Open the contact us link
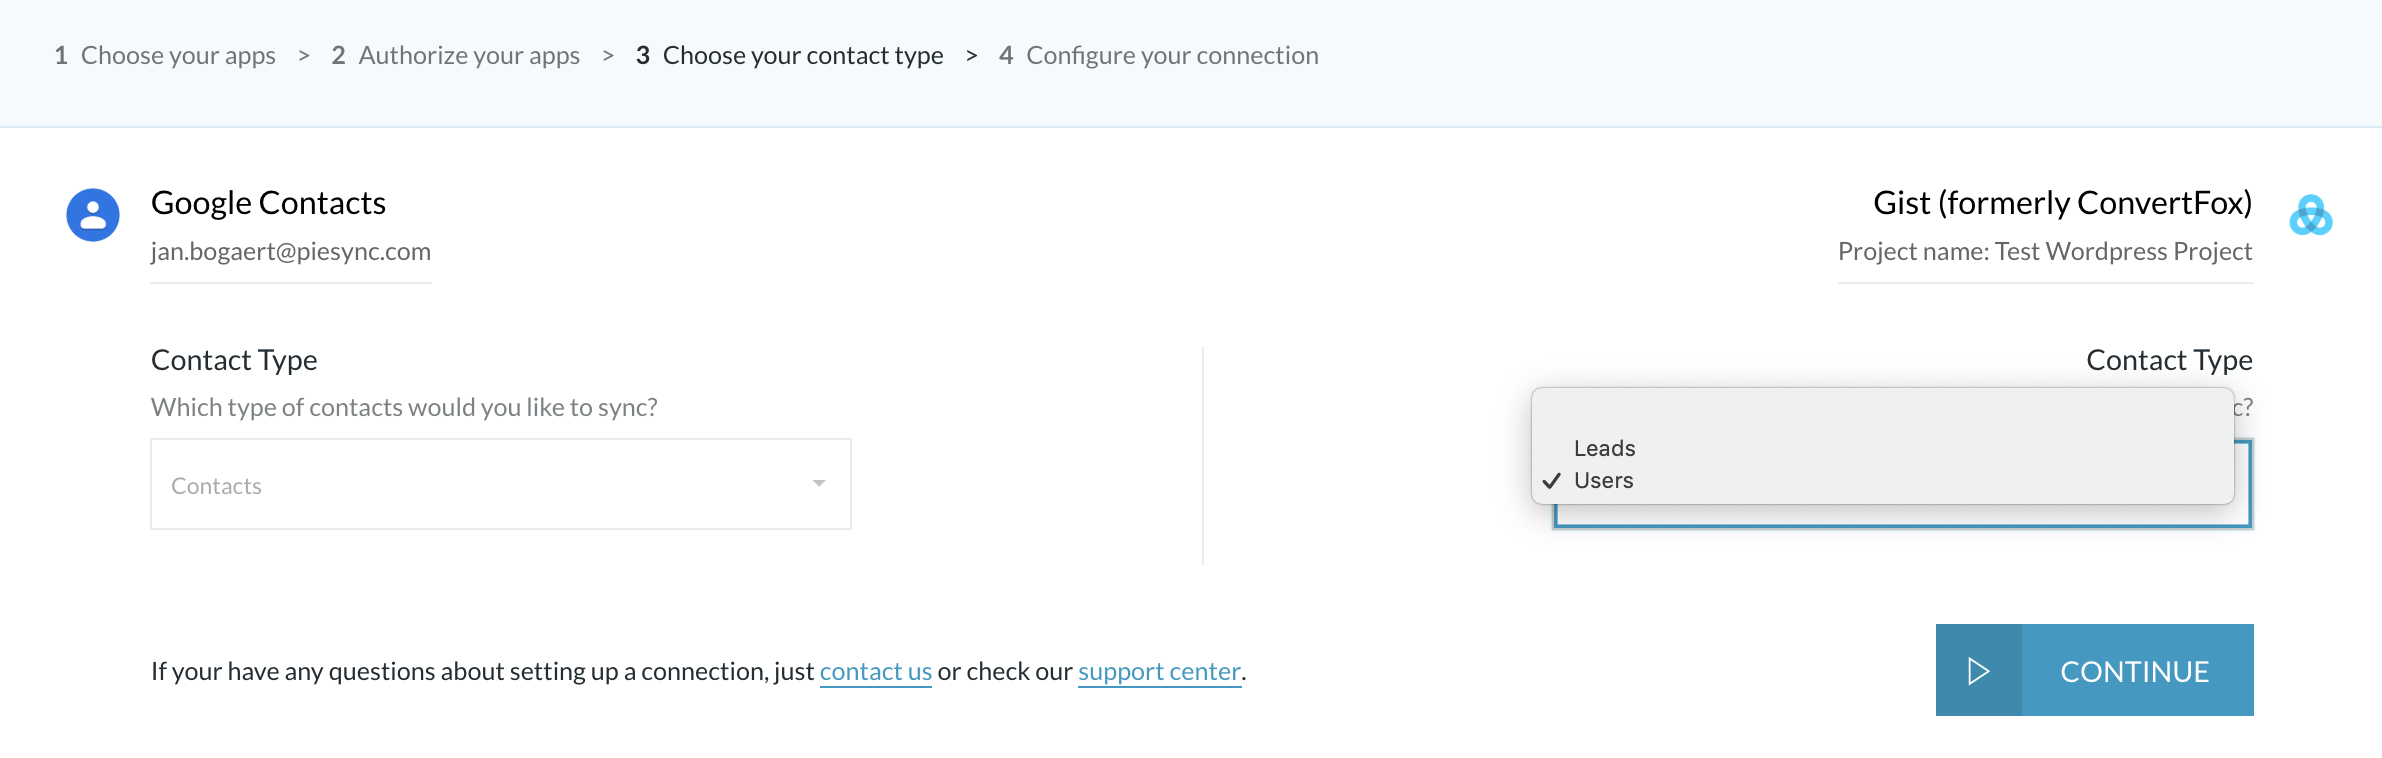 [876, 671]
